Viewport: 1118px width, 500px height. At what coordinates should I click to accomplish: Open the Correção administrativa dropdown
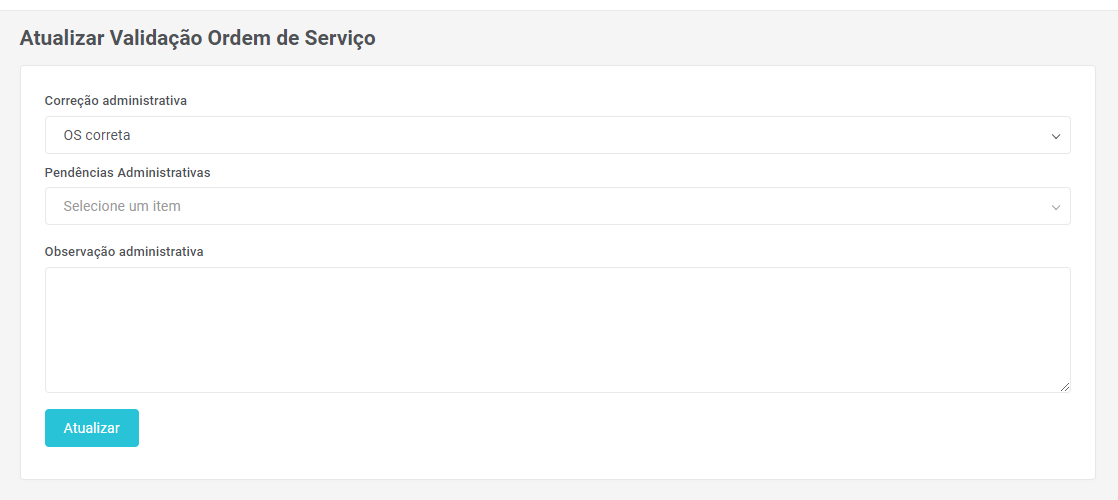(557, 135)
